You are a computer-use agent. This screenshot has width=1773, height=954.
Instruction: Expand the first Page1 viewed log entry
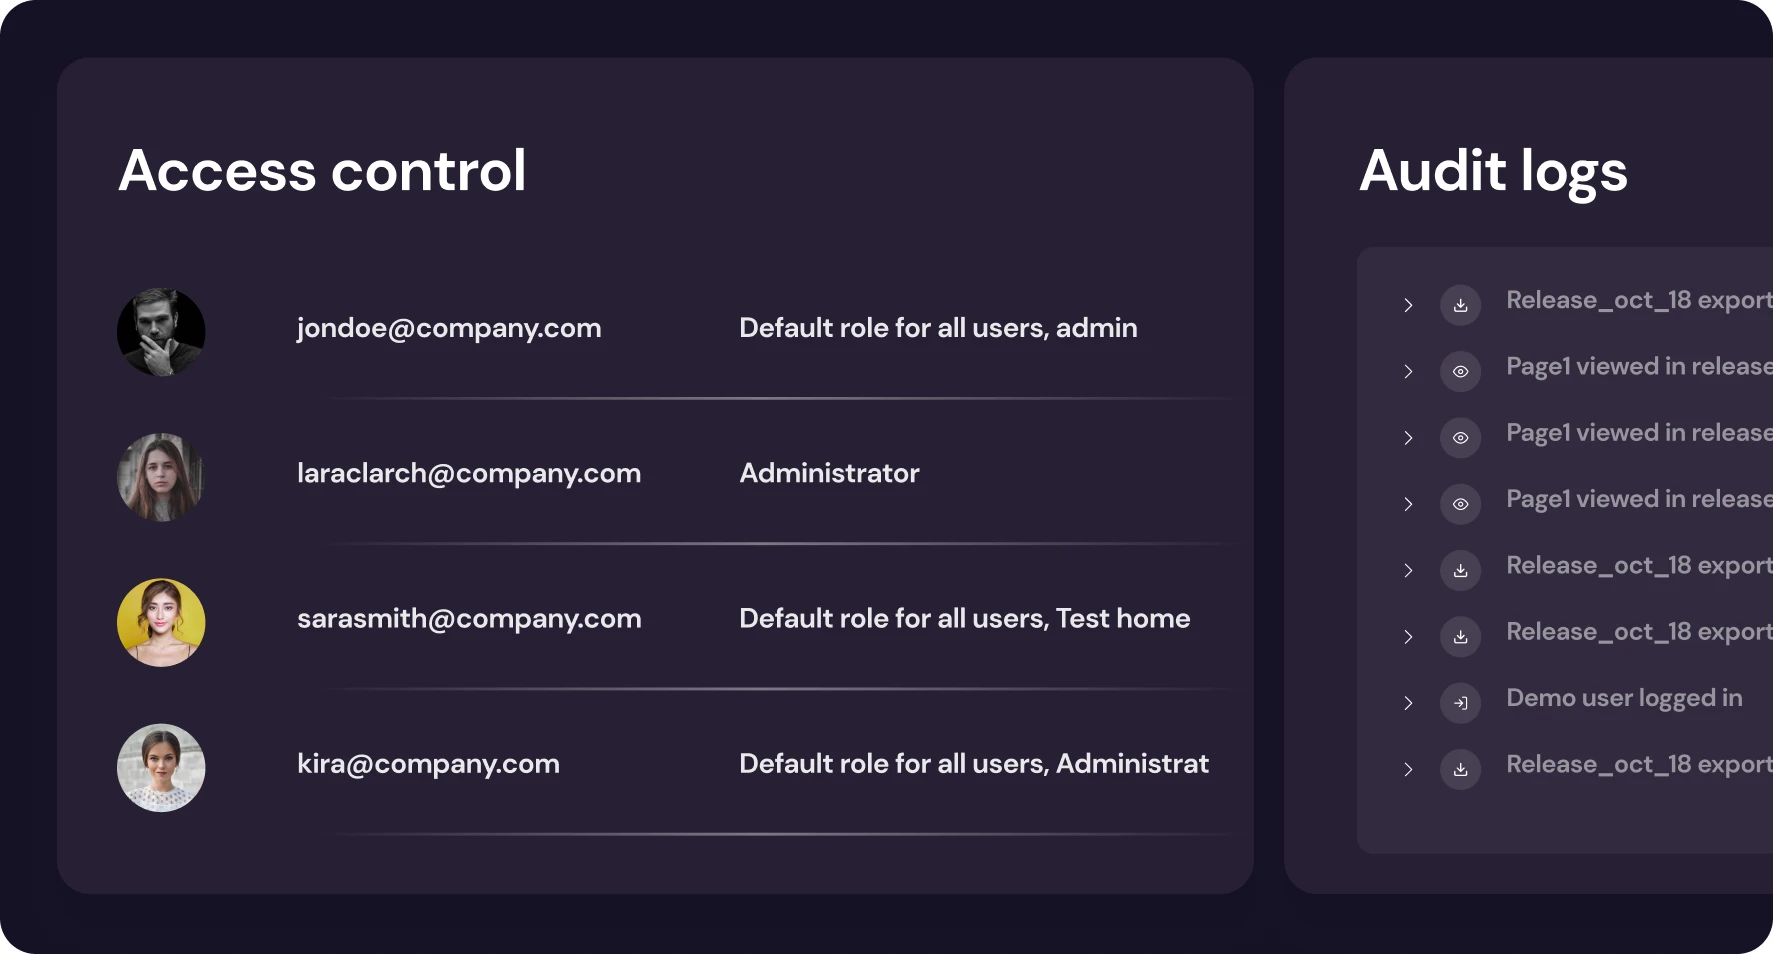pos(1408,371)
